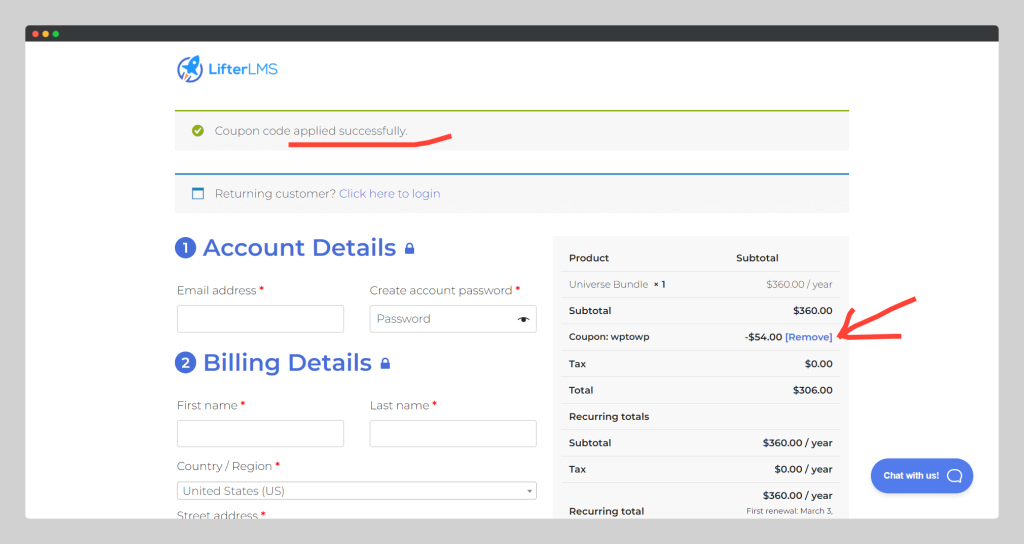Click the lock icon beside Account Details

pos(409,248)
